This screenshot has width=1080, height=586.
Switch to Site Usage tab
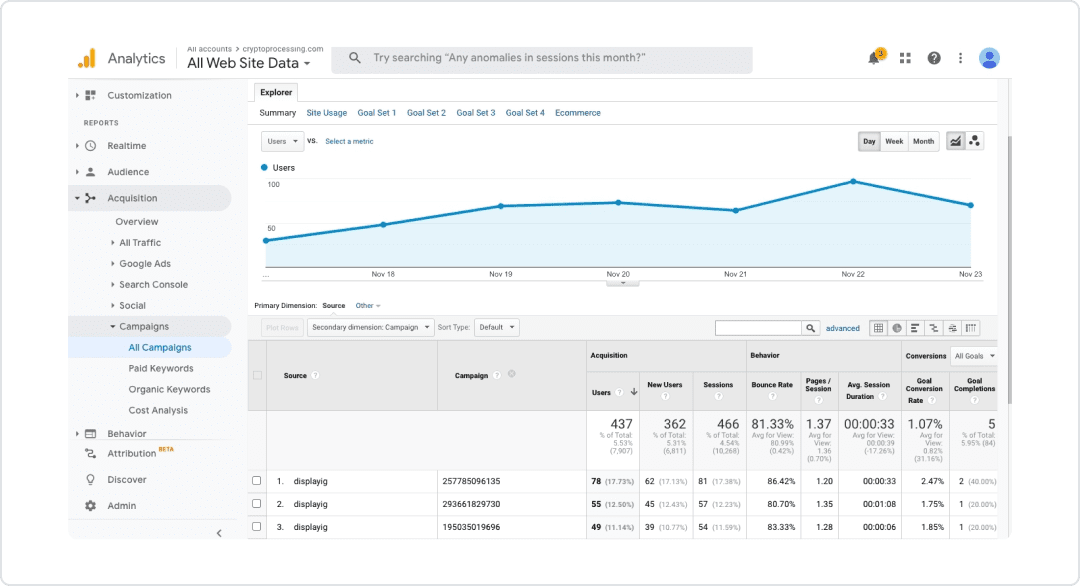pyautogui.click(x=326, y=113)
